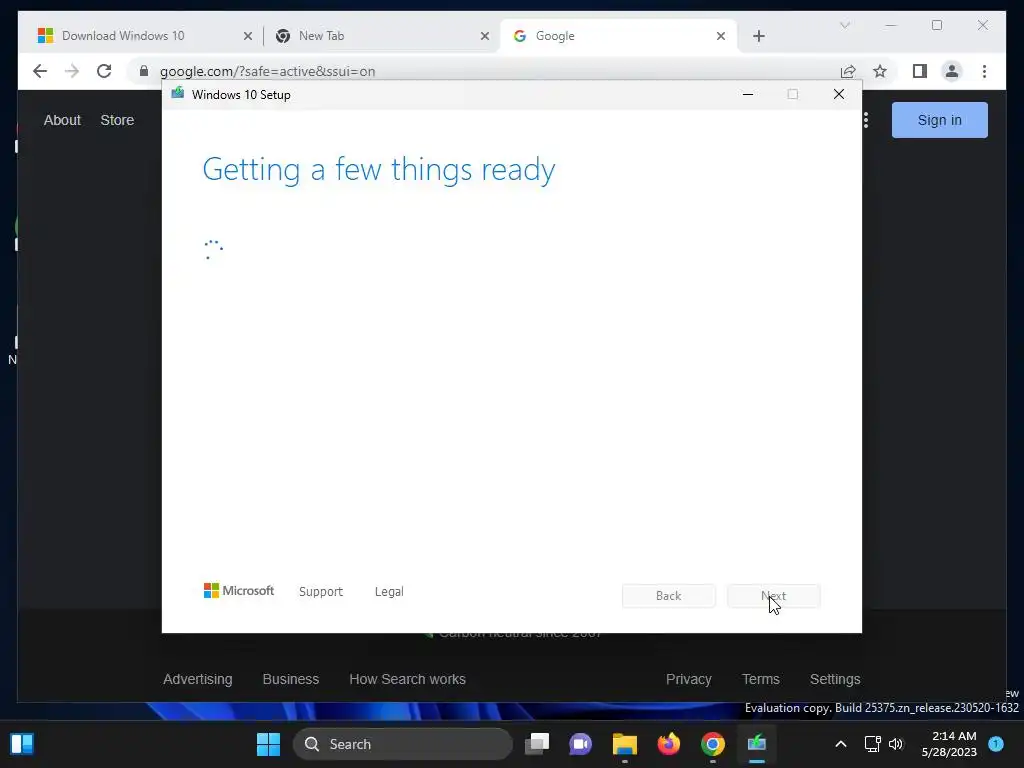Maximize the Chrome window
1024x768 pixels.
click(x=936, y=25)
